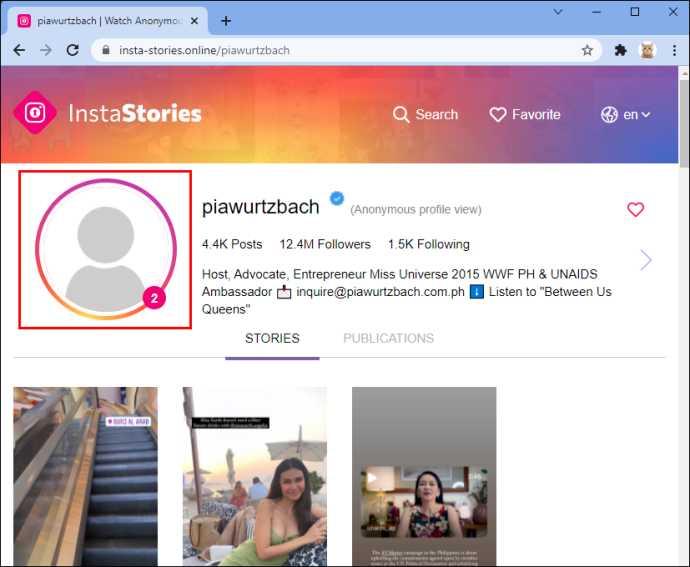Open the Chrome extensions puzzle icon
The image size is (690, 567).
(x=620, y=50)
